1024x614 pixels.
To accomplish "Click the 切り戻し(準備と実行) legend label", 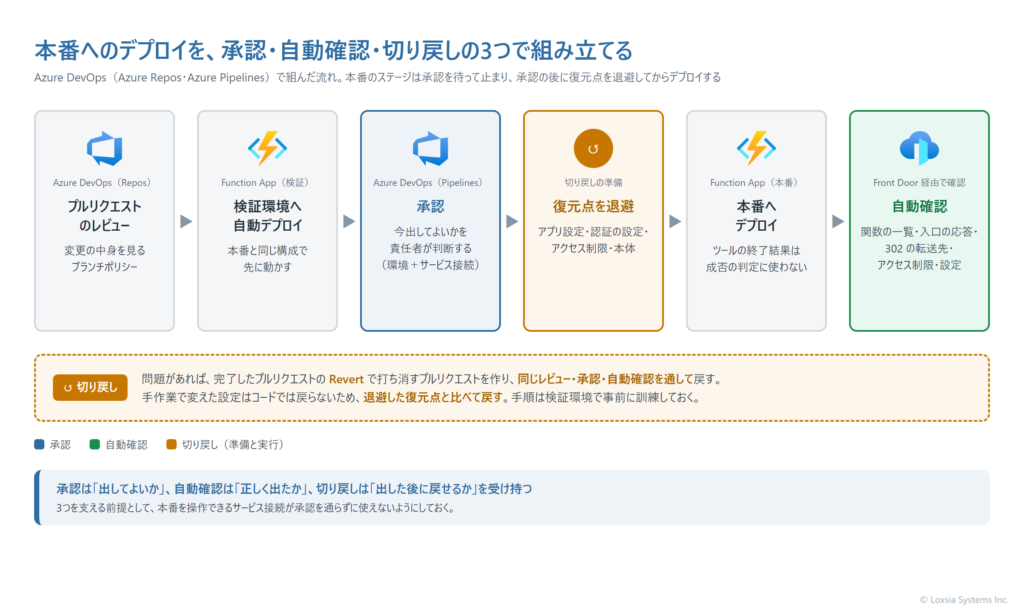I will point(234,445).
